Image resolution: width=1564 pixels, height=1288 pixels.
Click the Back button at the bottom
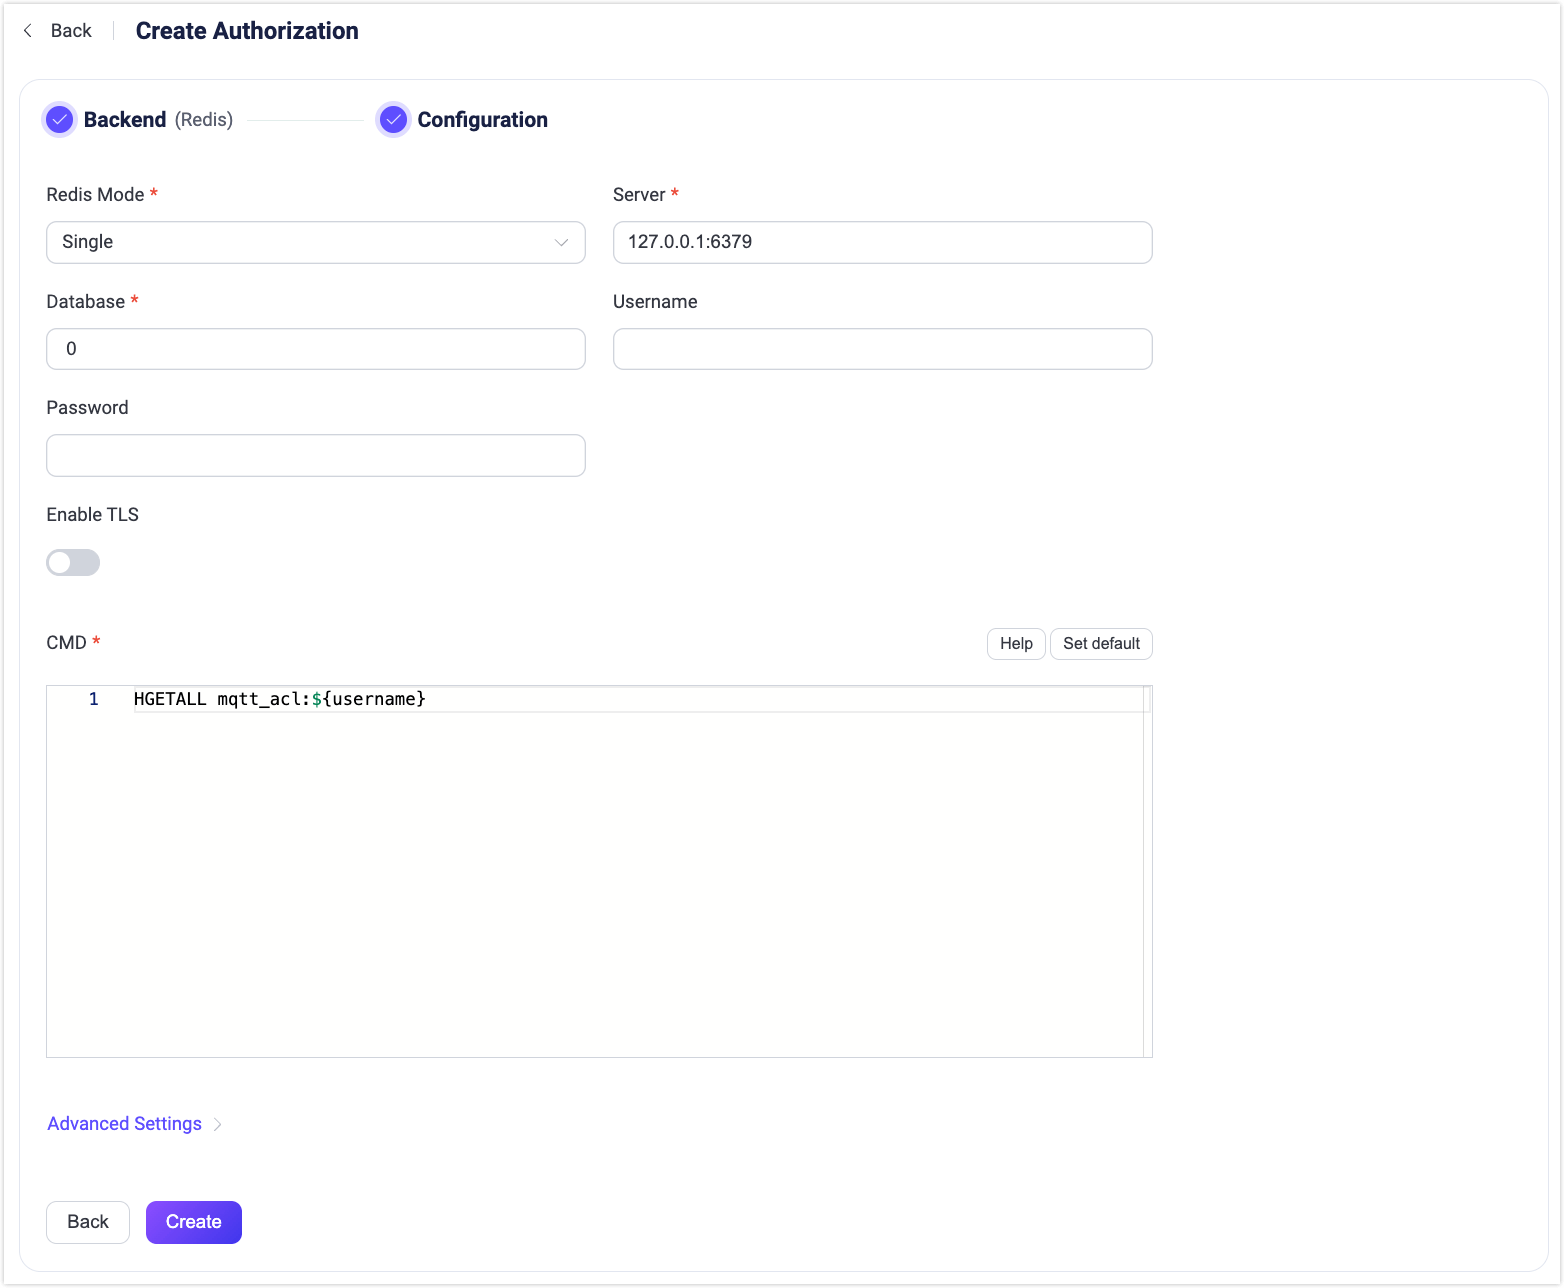[87, 1222]
